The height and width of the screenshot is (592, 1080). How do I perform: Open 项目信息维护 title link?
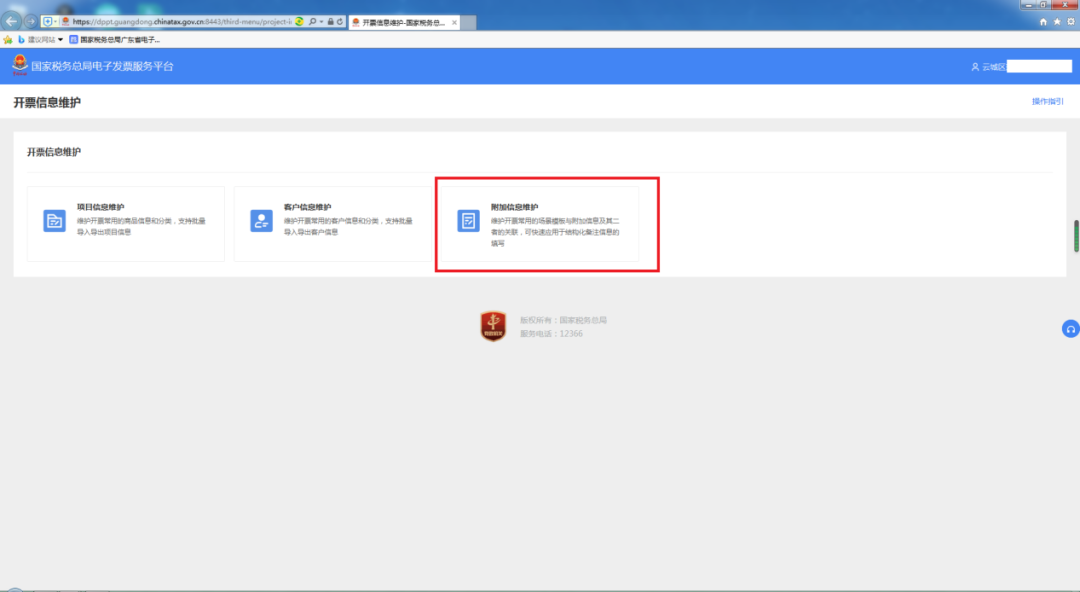[101, 207]
